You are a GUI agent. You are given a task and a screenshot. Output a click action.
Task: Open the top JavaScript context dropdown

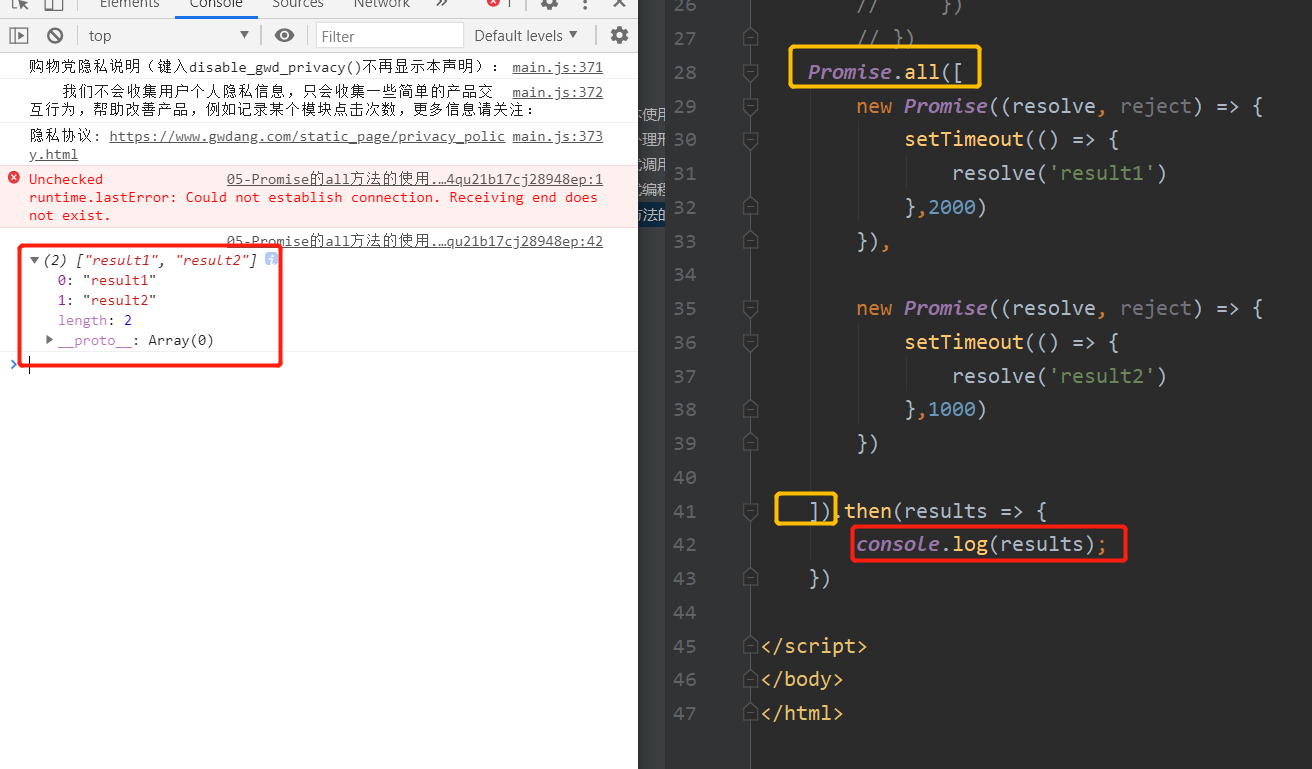pyautogui.click(x=169, y=36)
